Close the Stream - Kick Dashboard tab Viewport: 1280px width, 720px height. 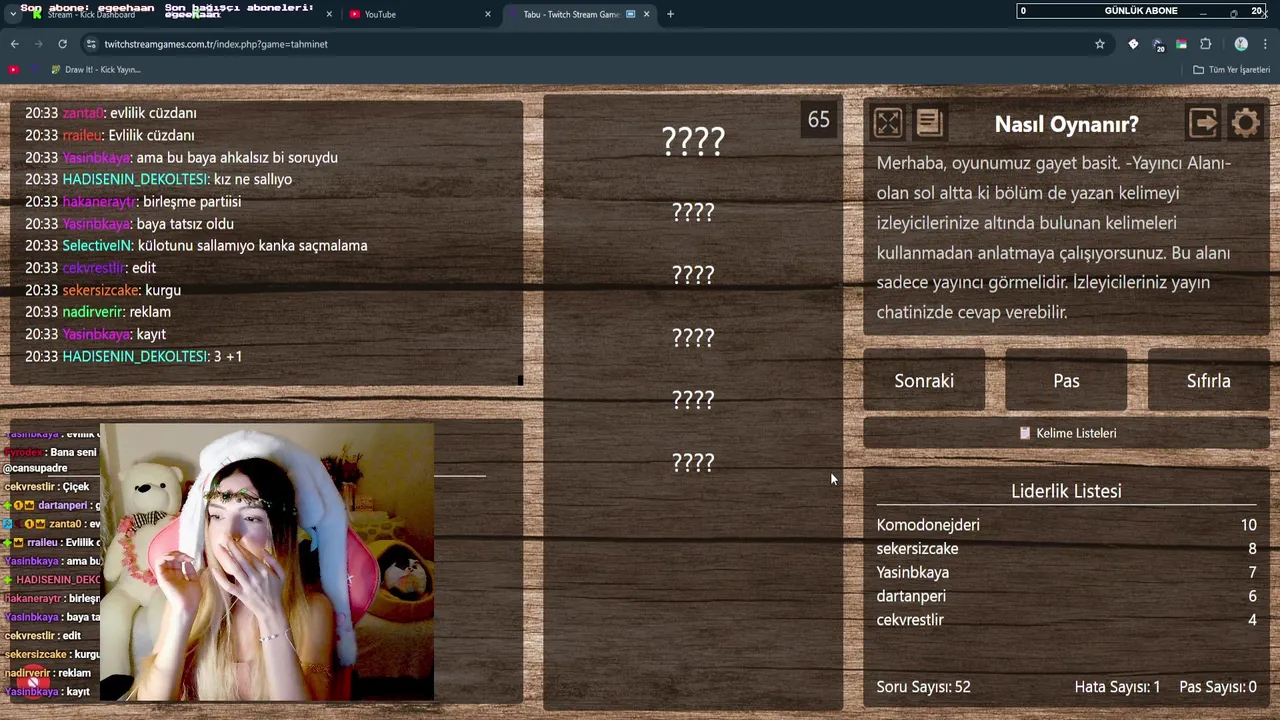click(329, 14)
